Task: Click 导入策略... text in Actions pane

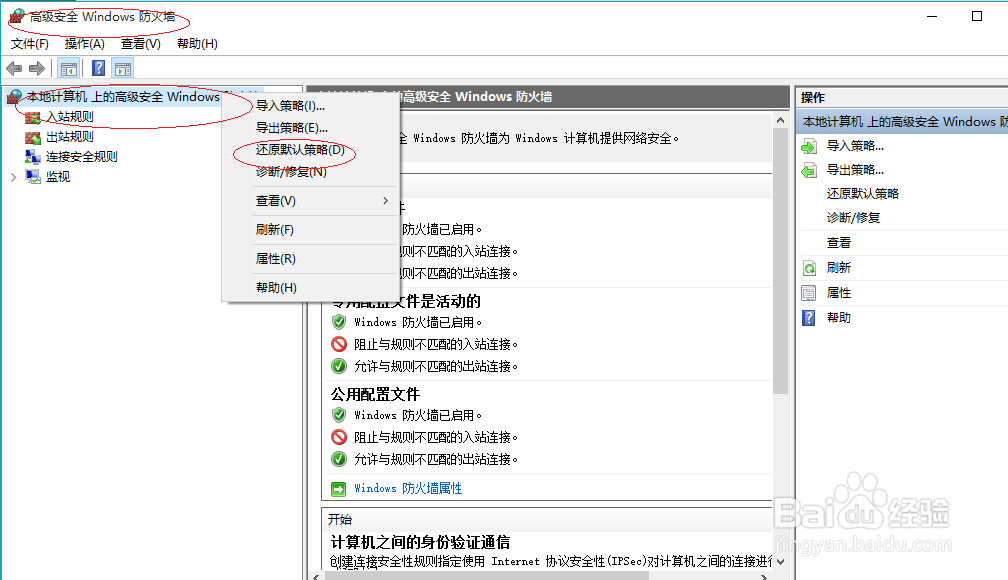Action: pyautogui.click(x=855, y=146)
